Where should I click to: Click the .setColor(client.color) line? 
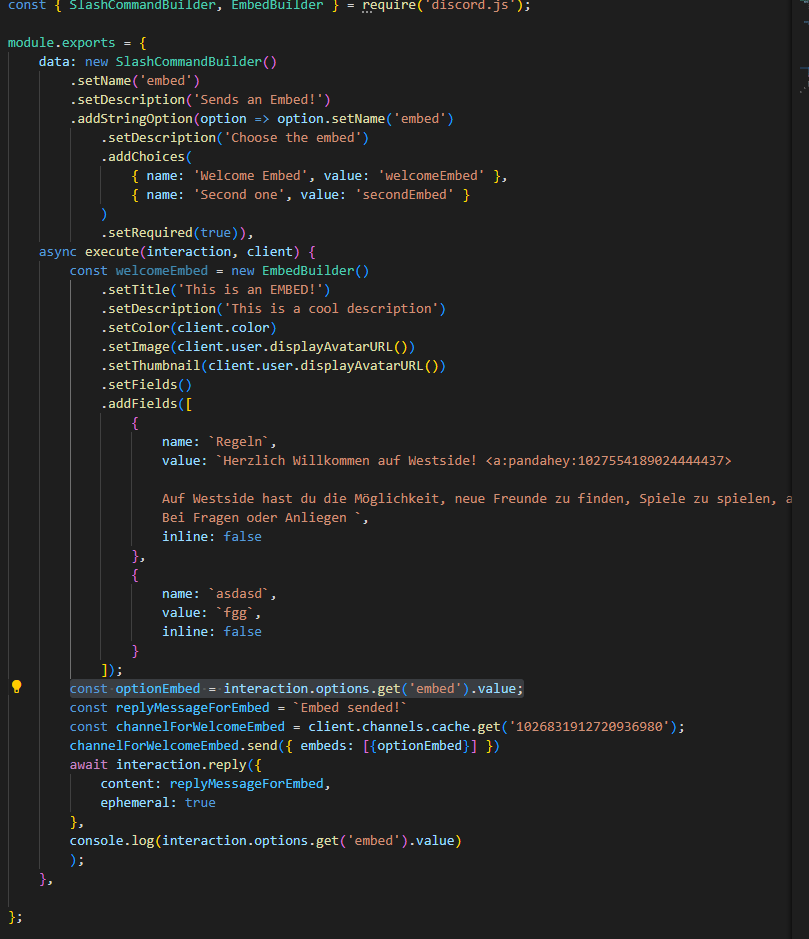(189, 328)
